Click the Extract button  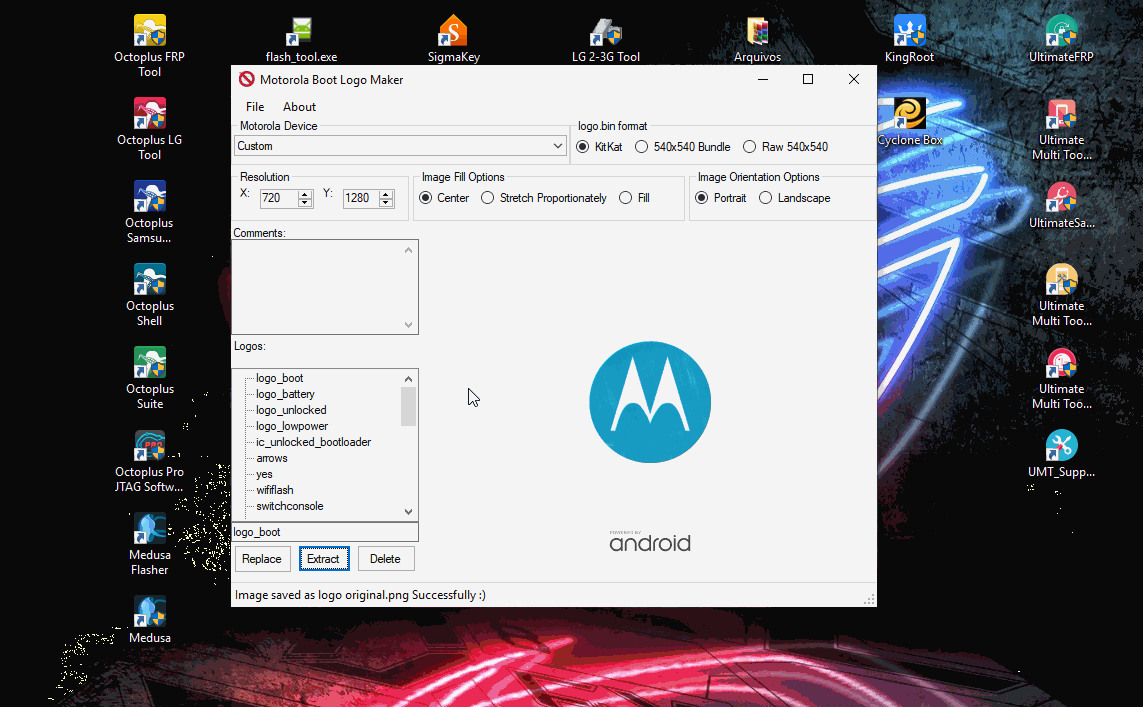tap(324, 559)
